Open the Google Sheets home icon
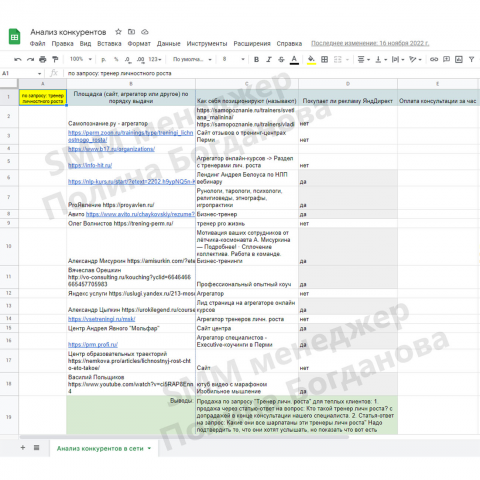480x480 pixels. click(x=14, y=37)
